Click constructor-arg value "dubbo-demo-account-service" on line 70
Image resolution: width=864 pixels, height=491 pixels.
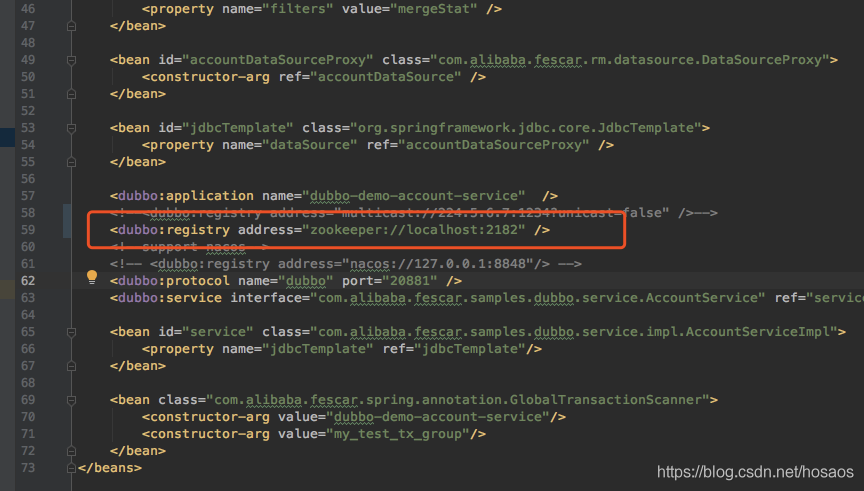[x=438, y=417]
